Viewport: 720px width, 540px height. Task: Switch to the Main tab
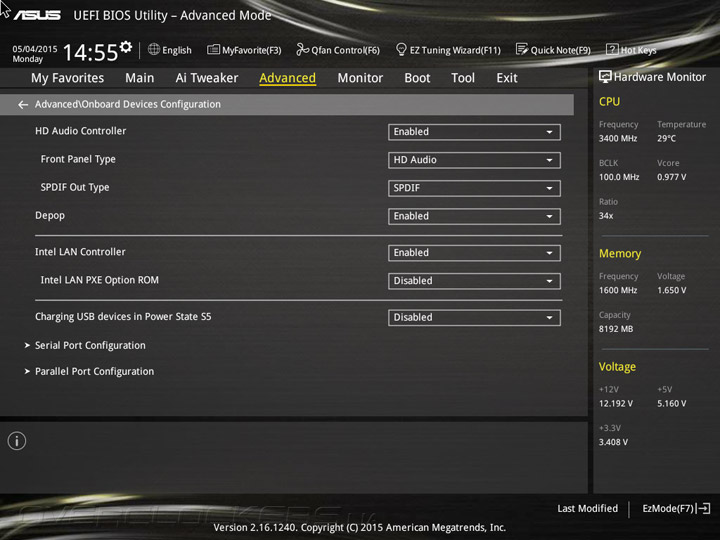[140, 78]
